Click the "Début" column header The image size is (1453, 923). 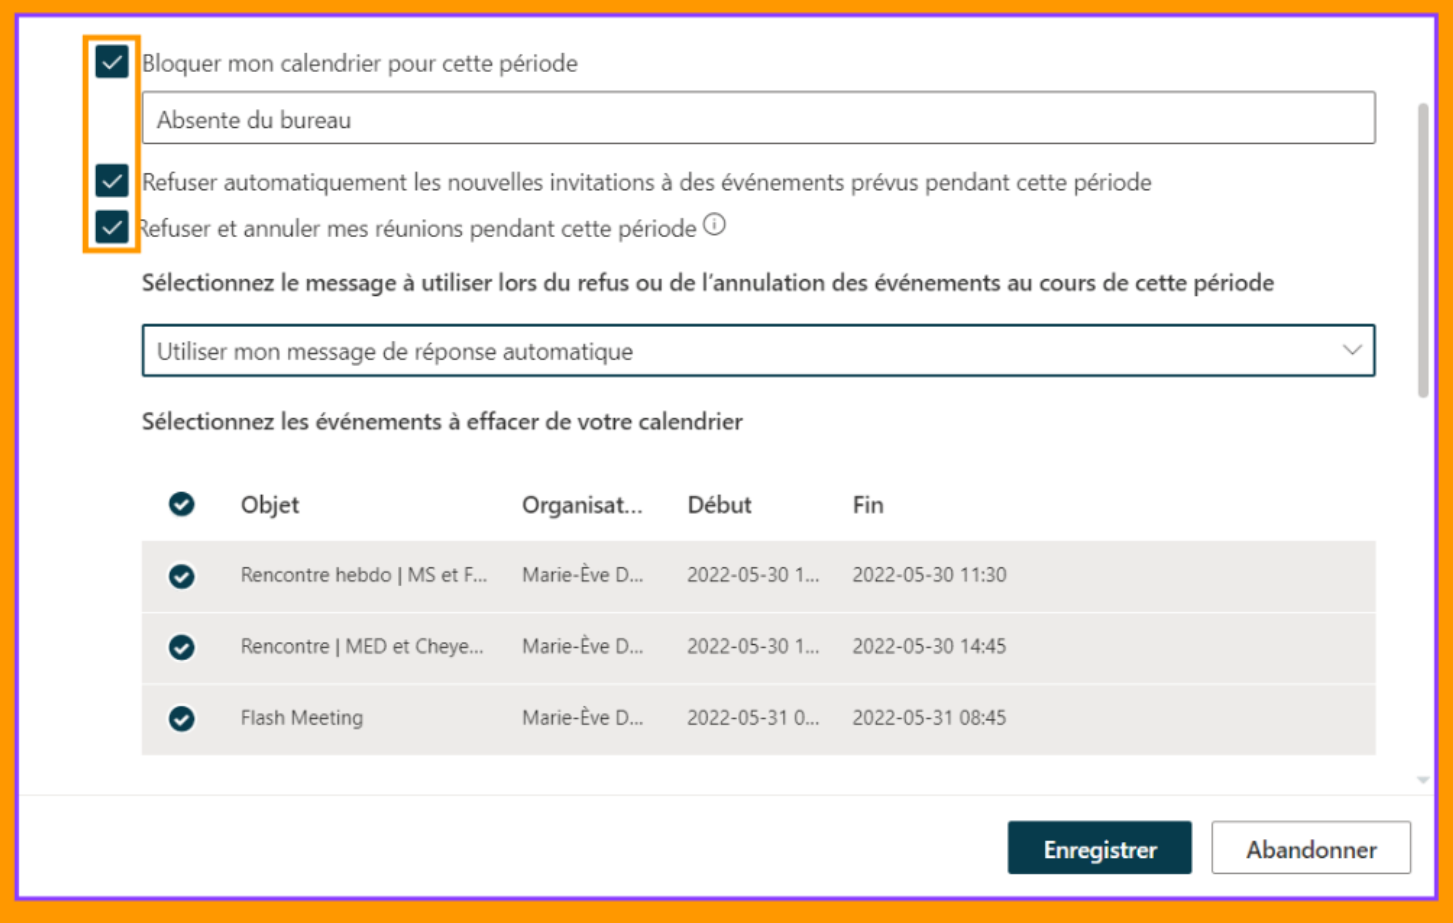[x=719, y=504]
